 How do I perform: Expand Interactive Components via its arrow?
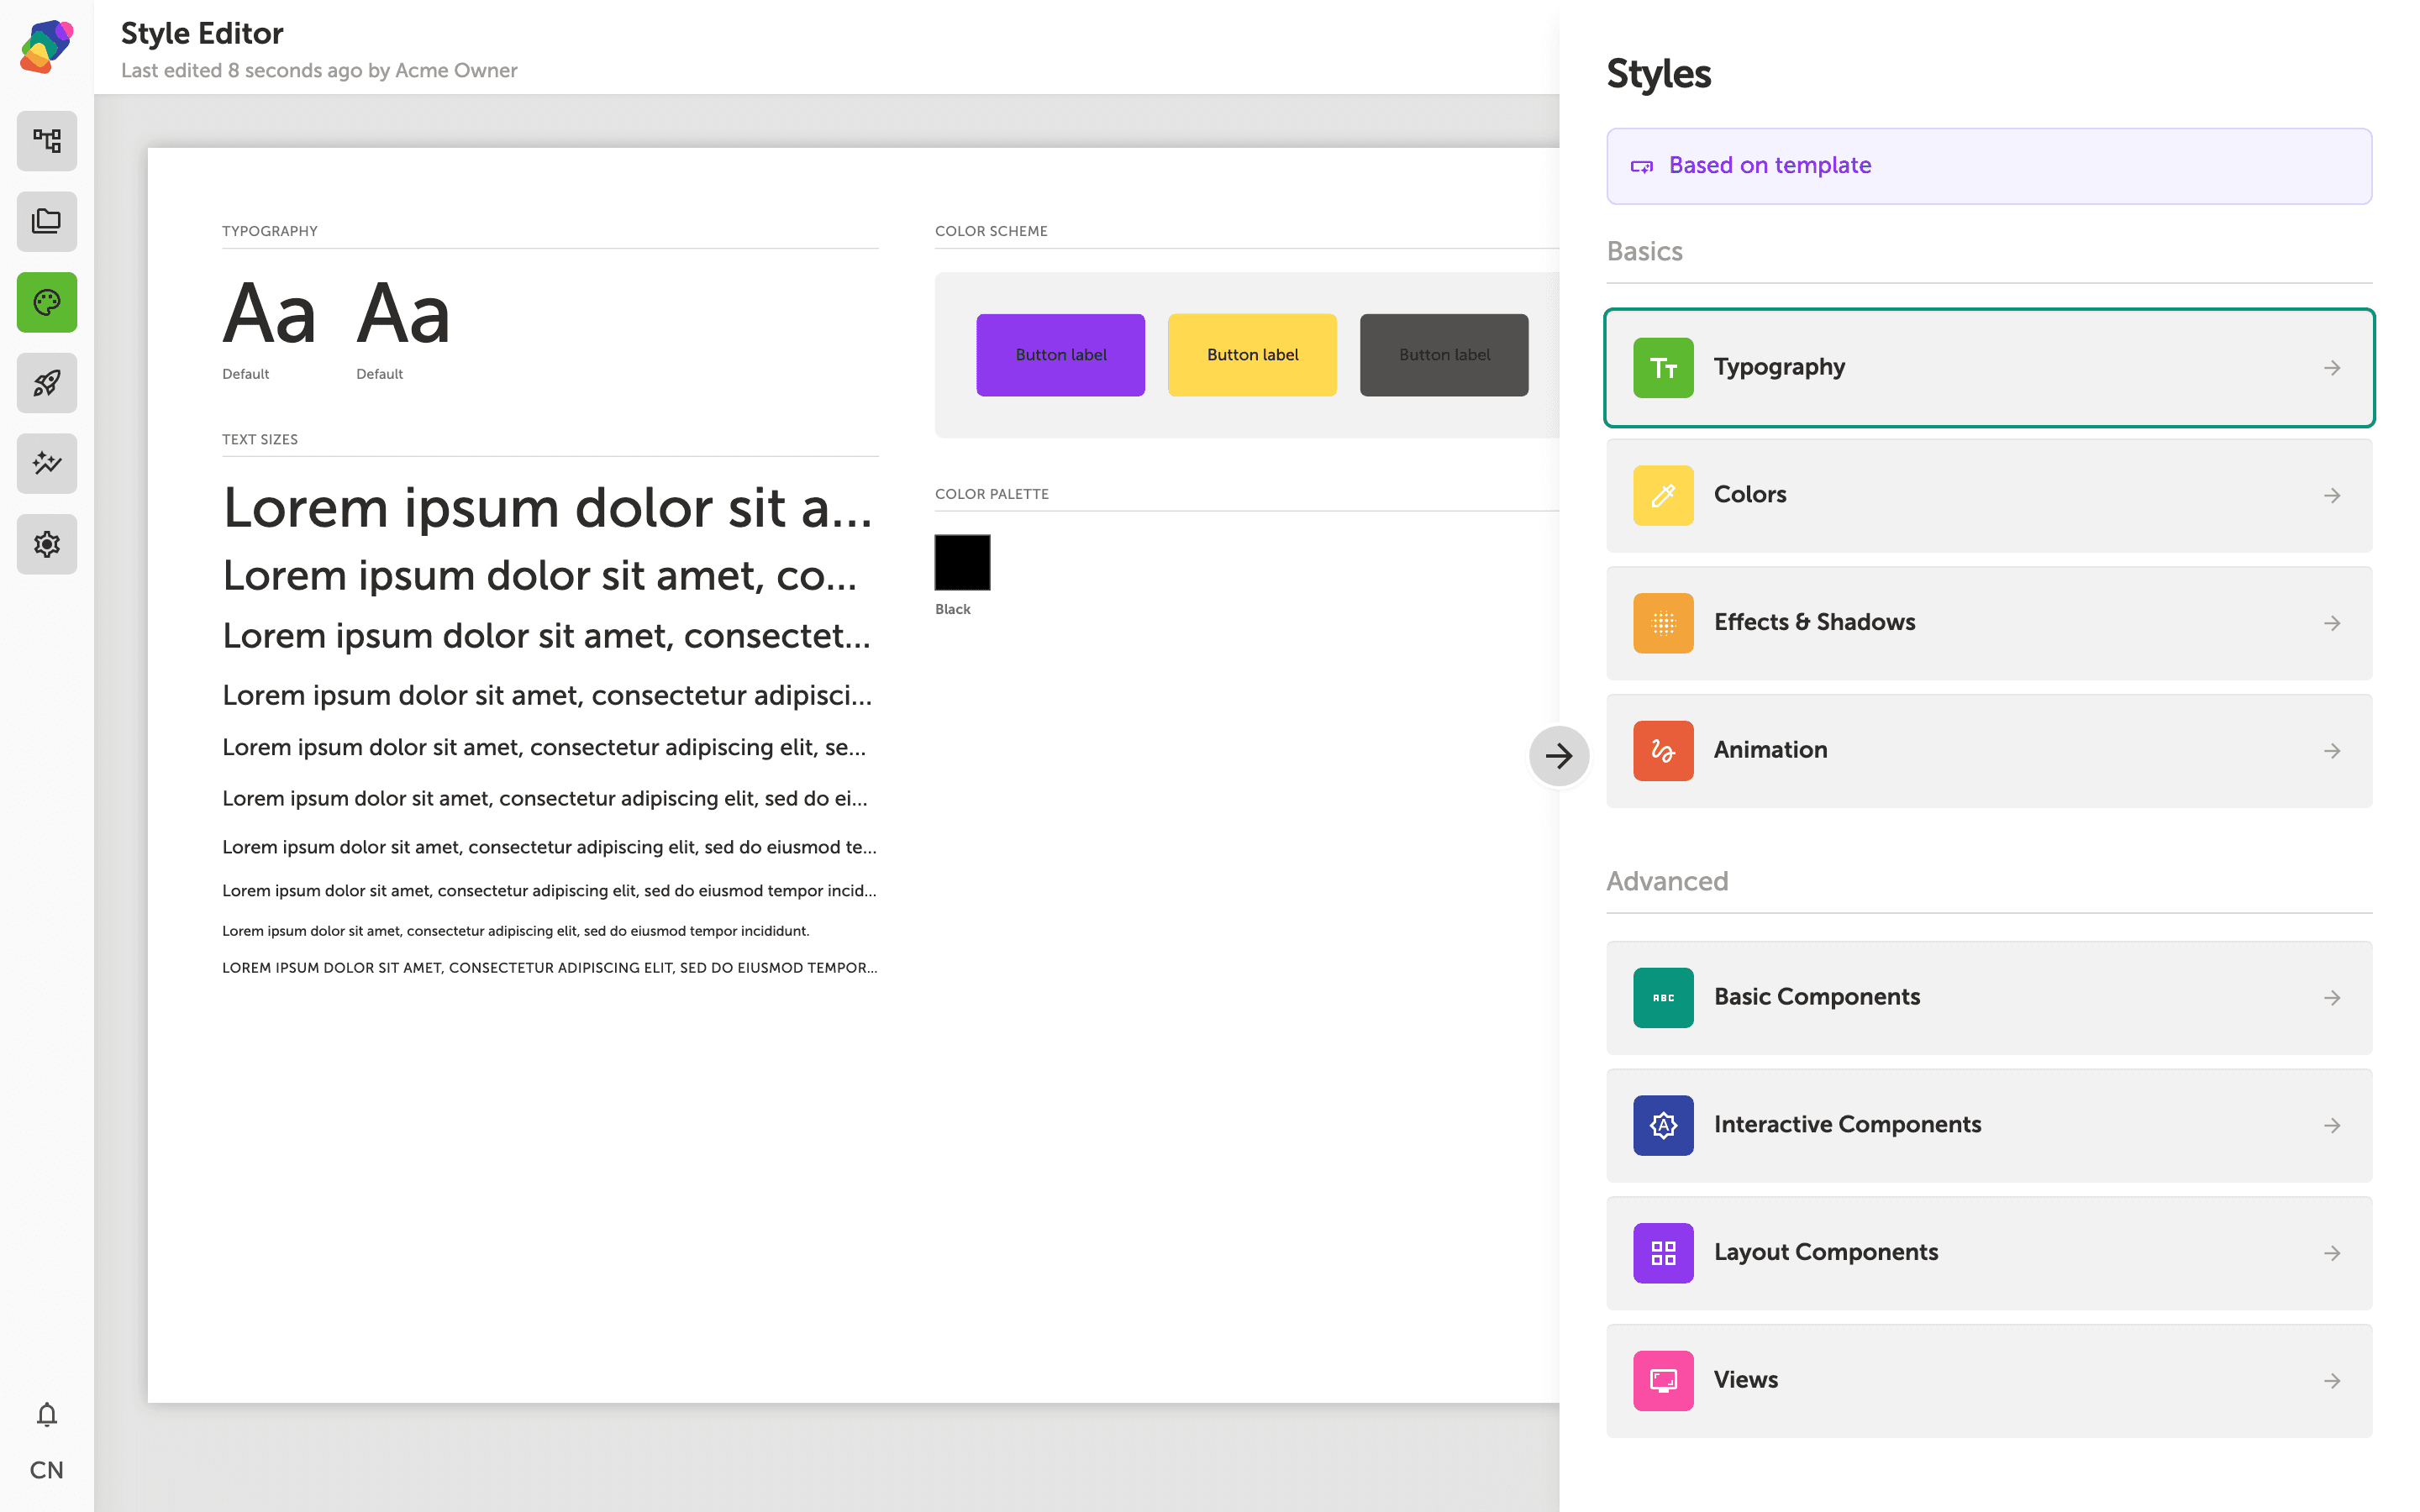2332,1125
